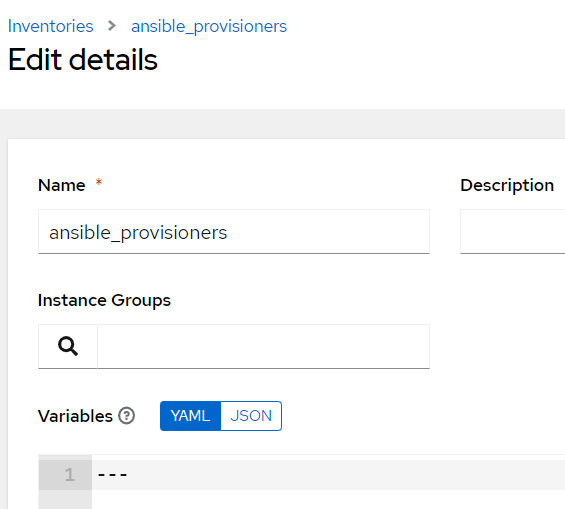Click into the Description text field
Screen dimensions: 565x509
pos(512,232)
